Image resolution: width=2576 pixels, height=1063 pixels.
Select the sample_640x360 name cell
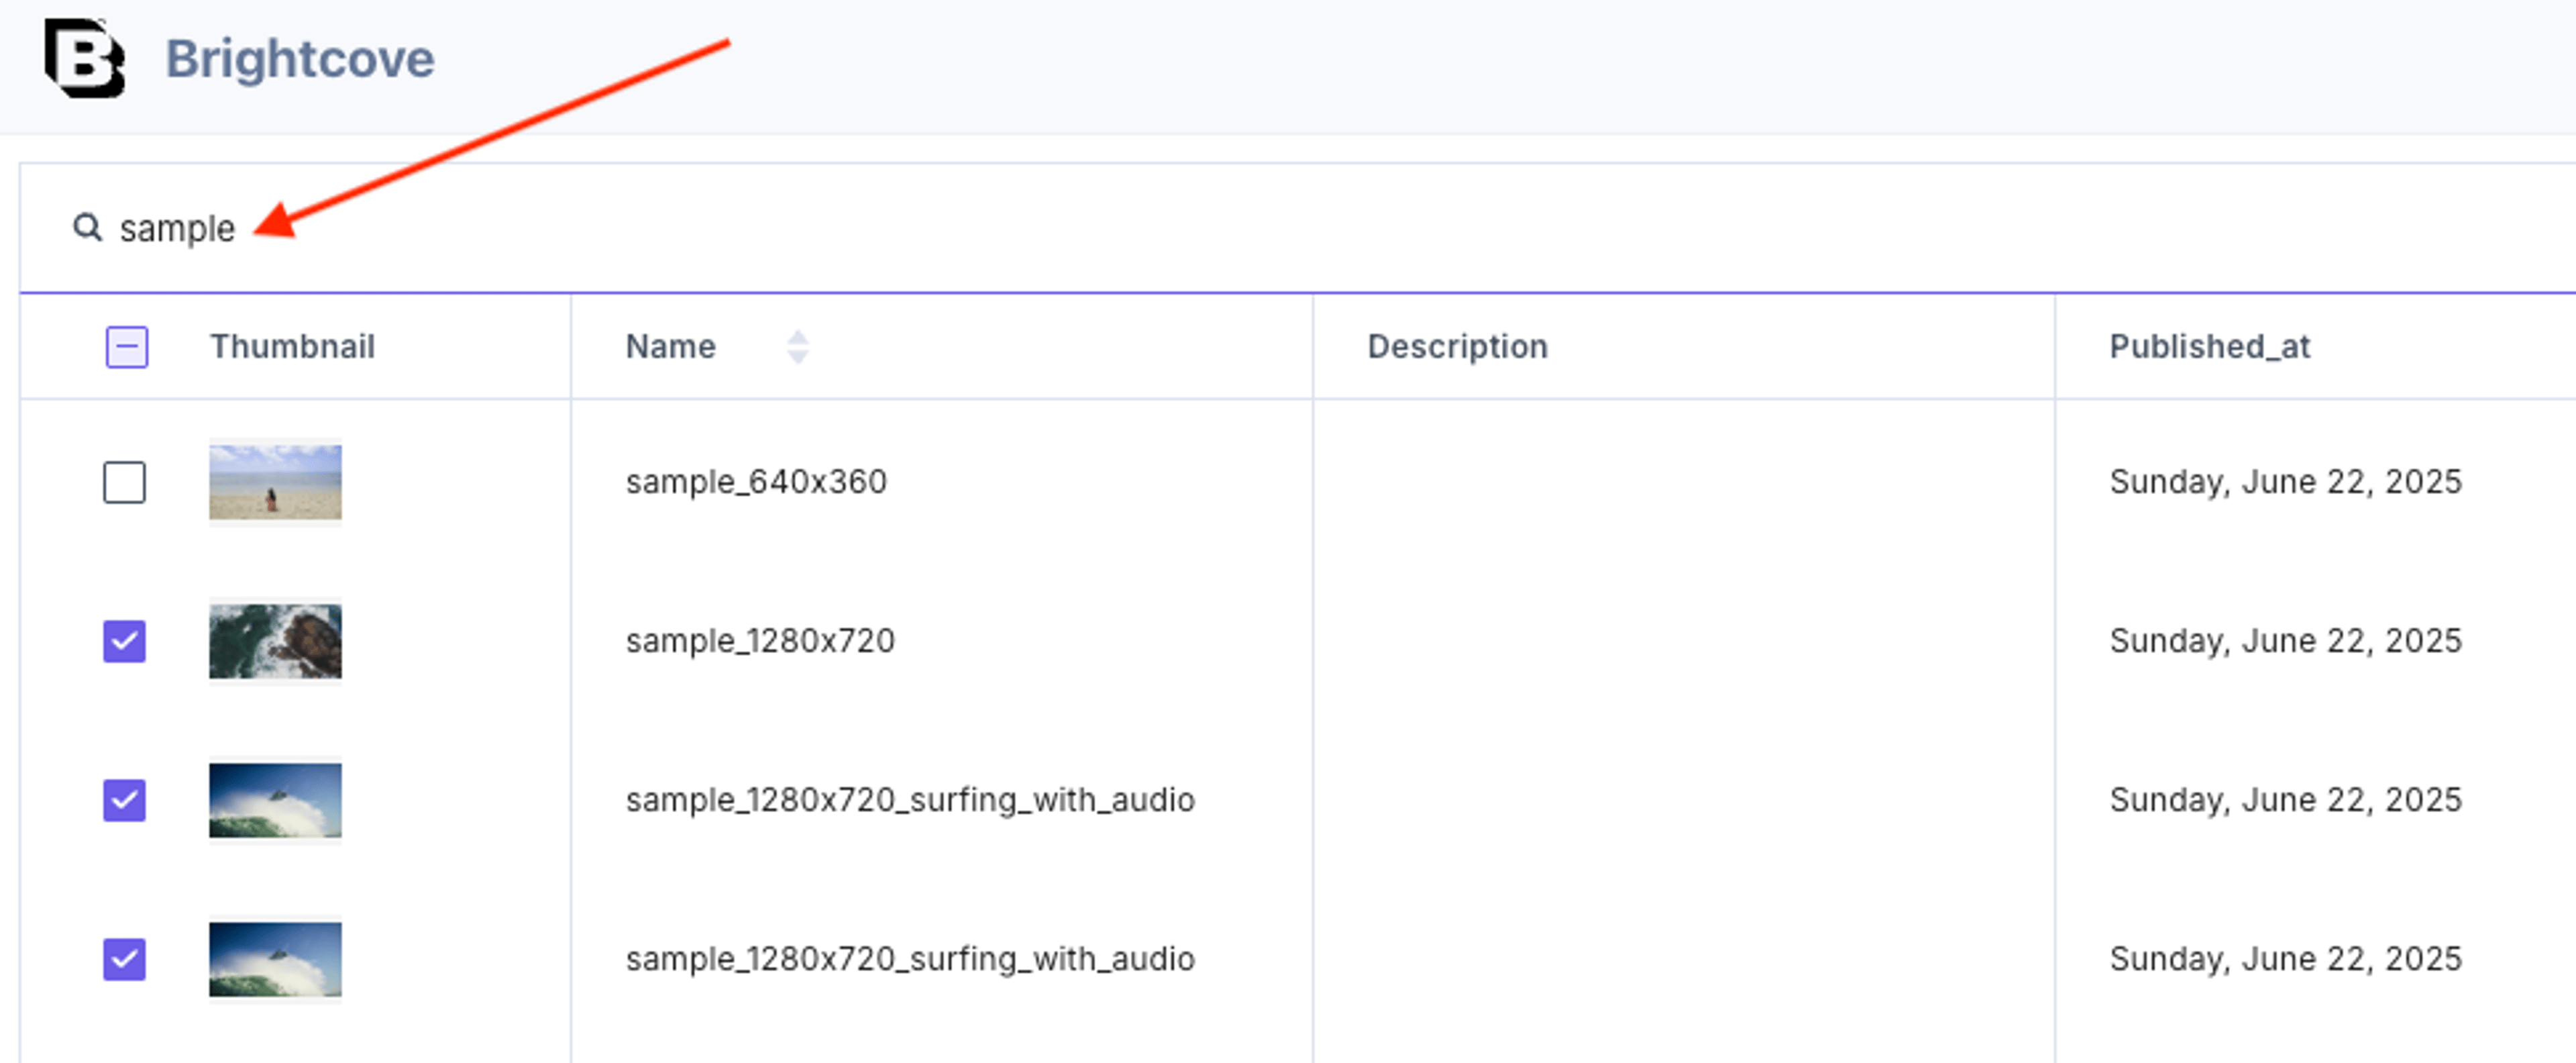[x=756, y=482]
